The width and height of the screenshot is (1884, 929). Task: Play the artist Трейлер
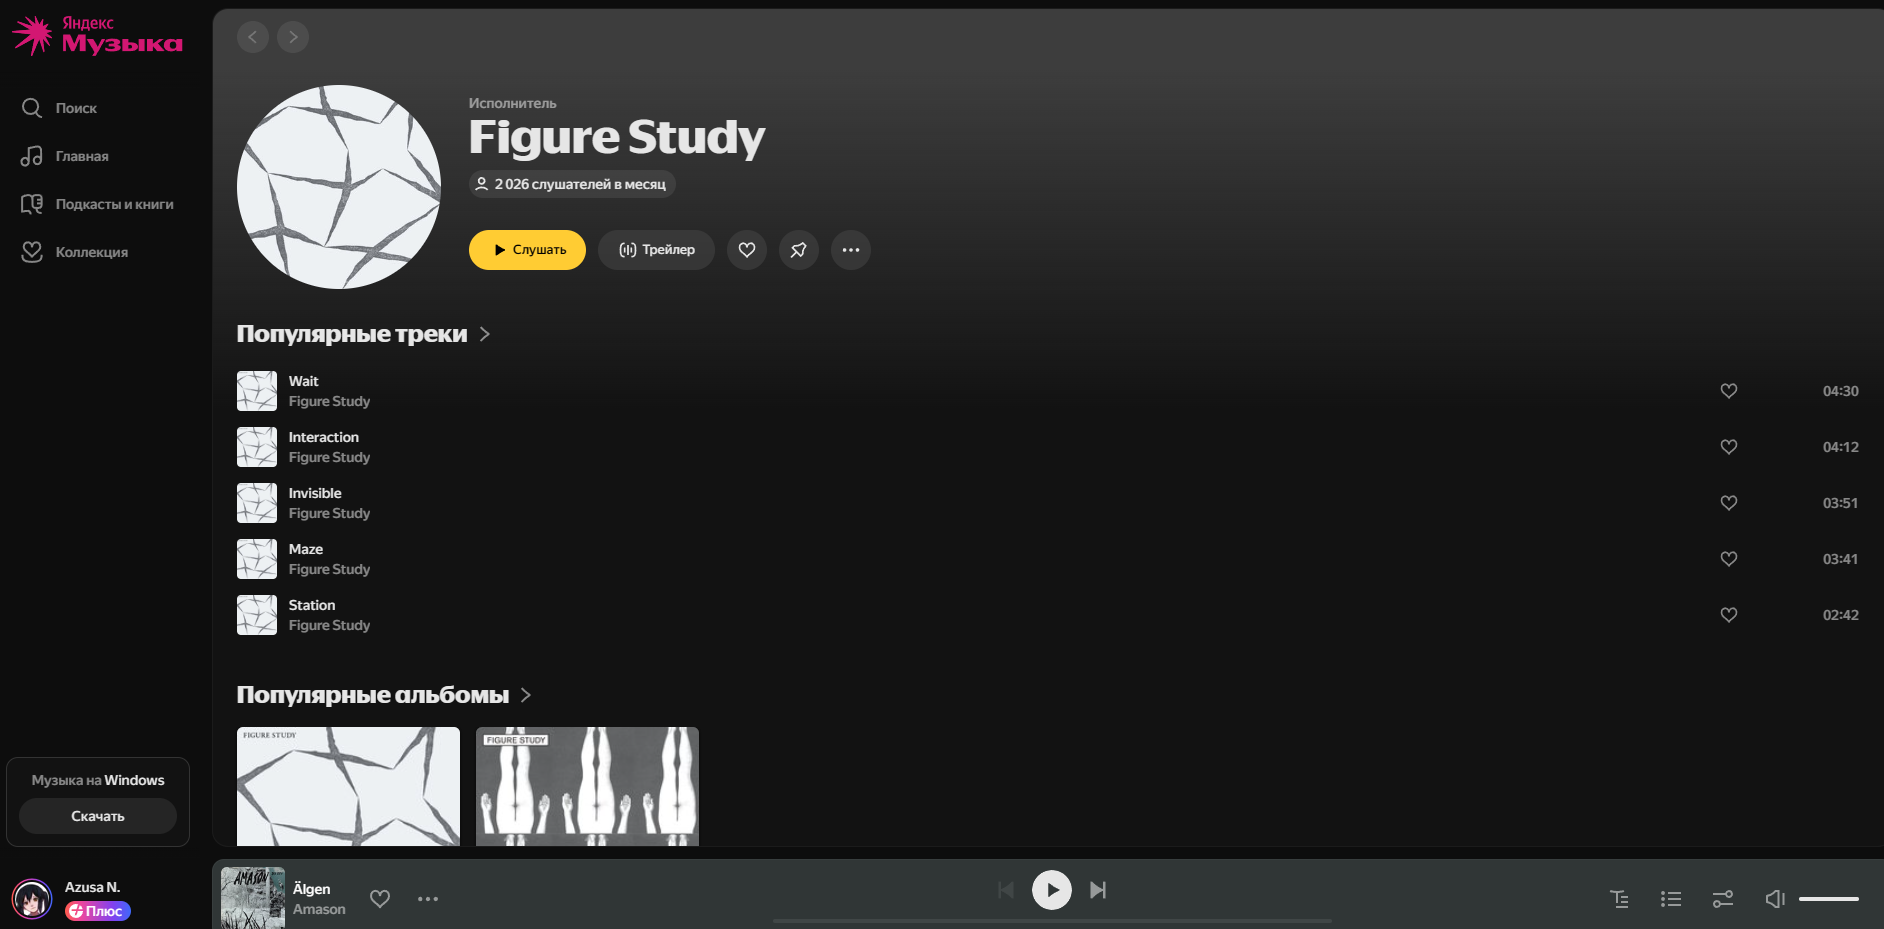656,250
